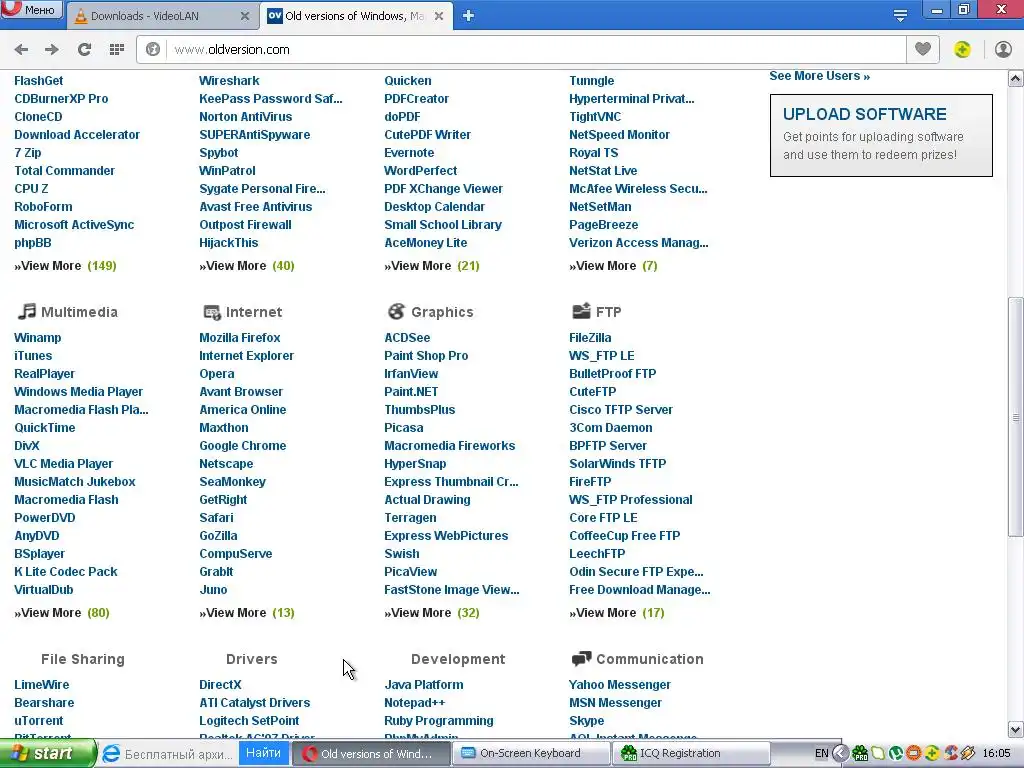Open the Multimedia category heading
Screen dimensions: 1024x768
point(79,312)
